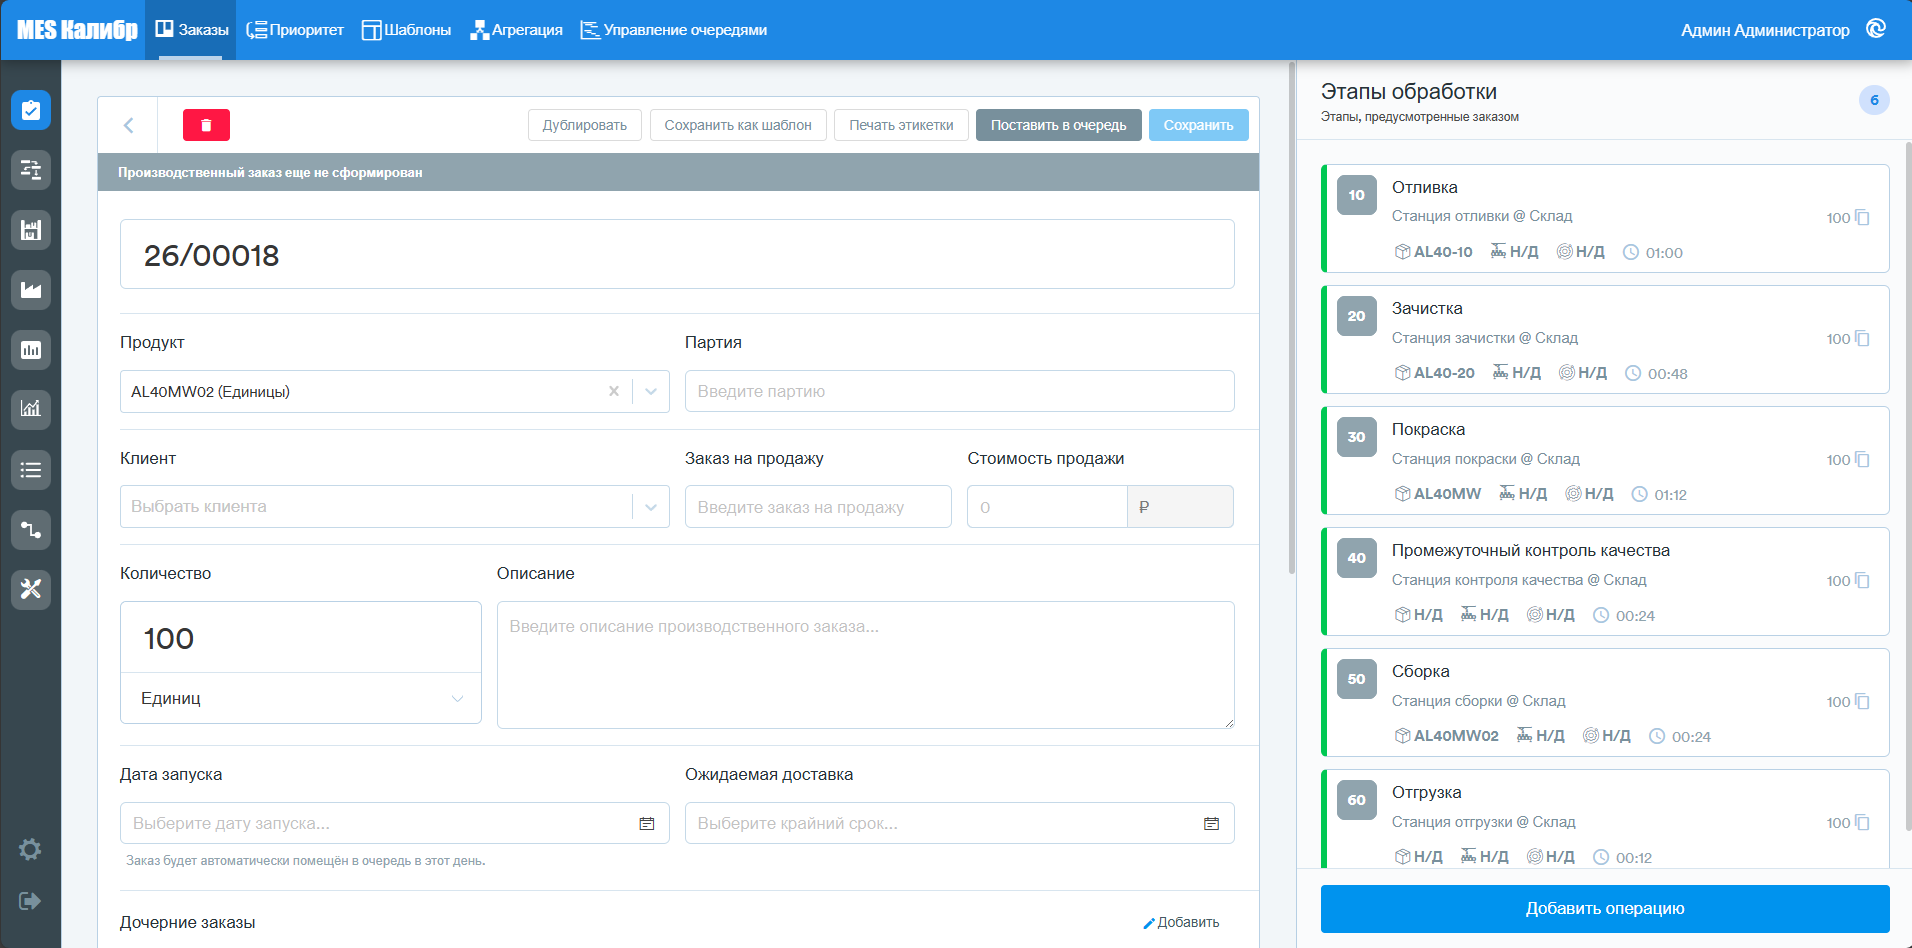Click the Партия input field
Screen dimensions: 1912x948
coord(959,391)
